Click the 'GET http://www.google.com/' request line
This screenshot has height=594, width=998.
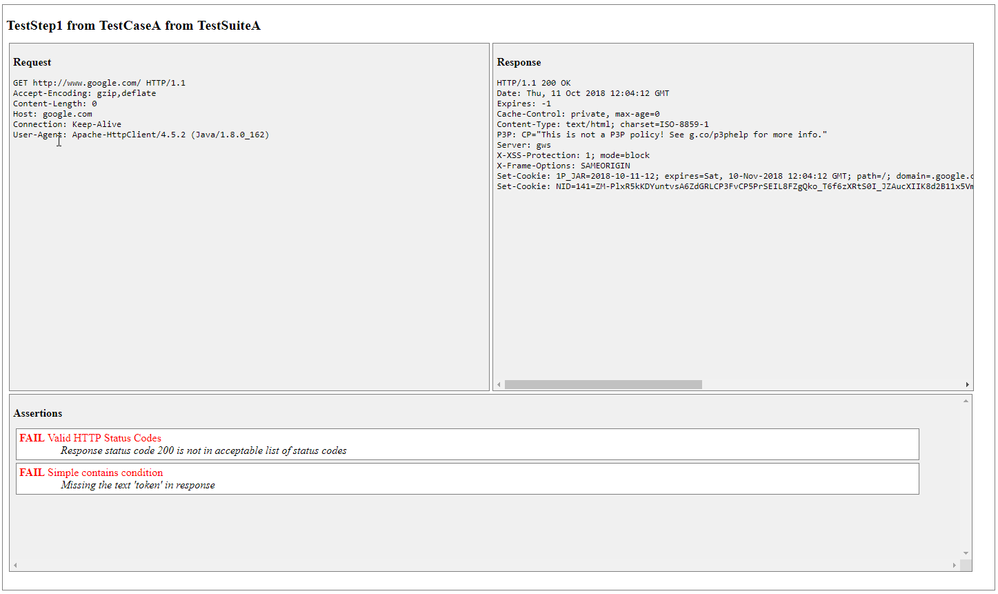(99, 83)
